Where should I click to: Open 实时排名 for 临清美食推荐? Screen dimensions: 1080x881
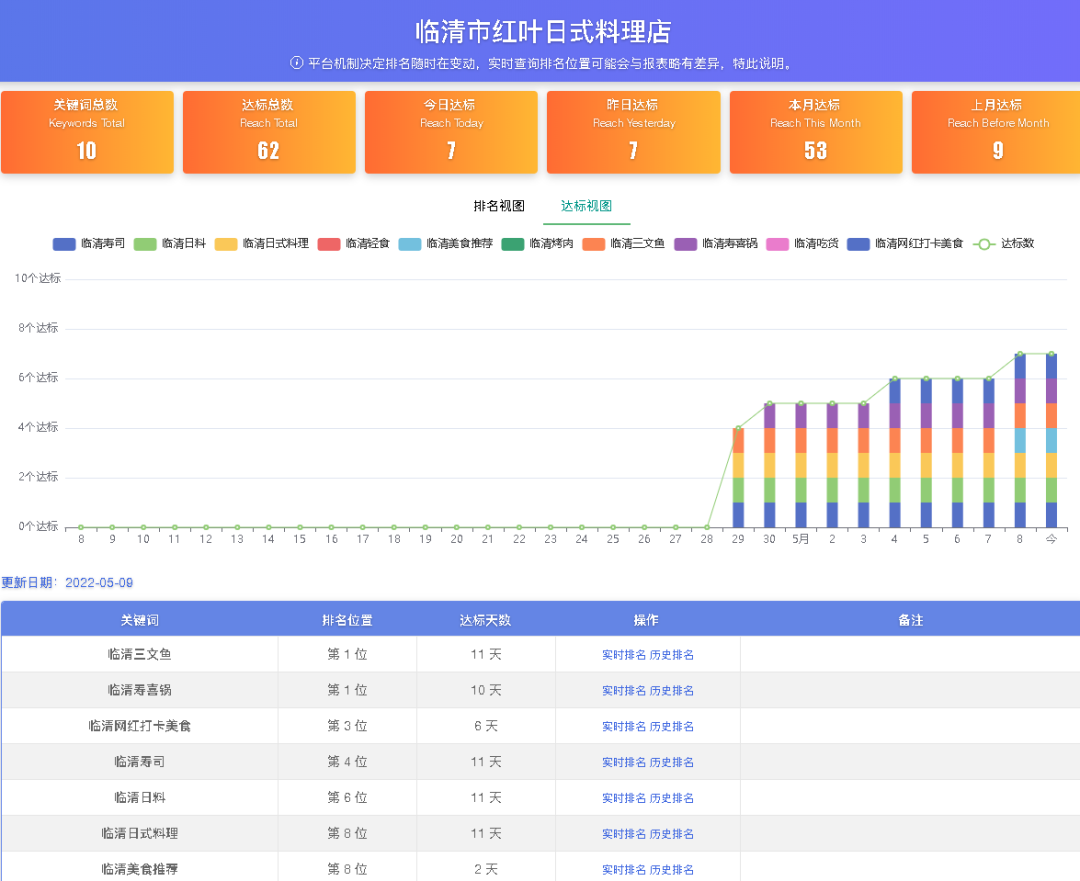click(x=624, y=870)
